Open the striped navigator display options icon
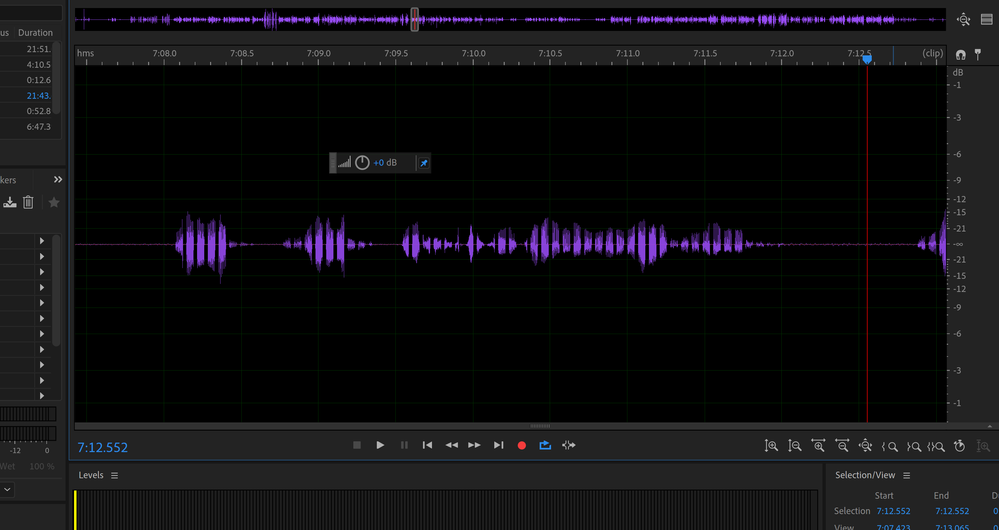 point(986,20)
